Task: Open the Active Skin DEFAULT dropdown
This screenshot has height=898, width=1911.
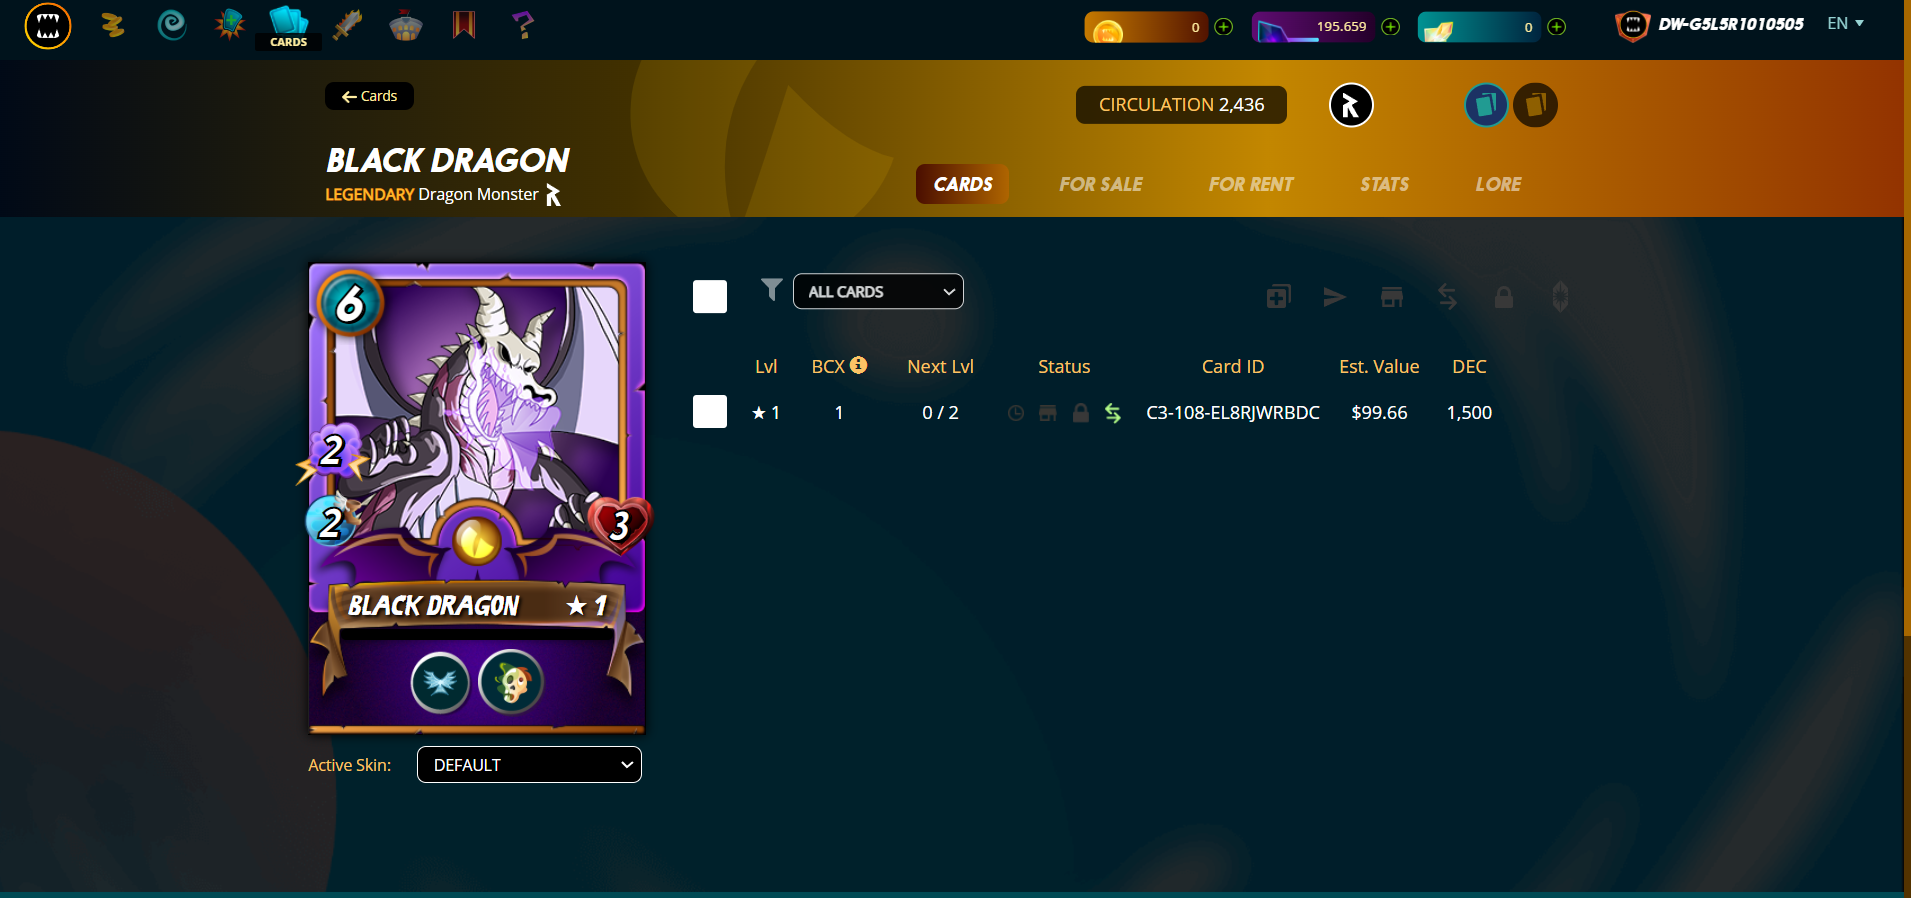Action: pyautogui.click(x=529, y=765)
